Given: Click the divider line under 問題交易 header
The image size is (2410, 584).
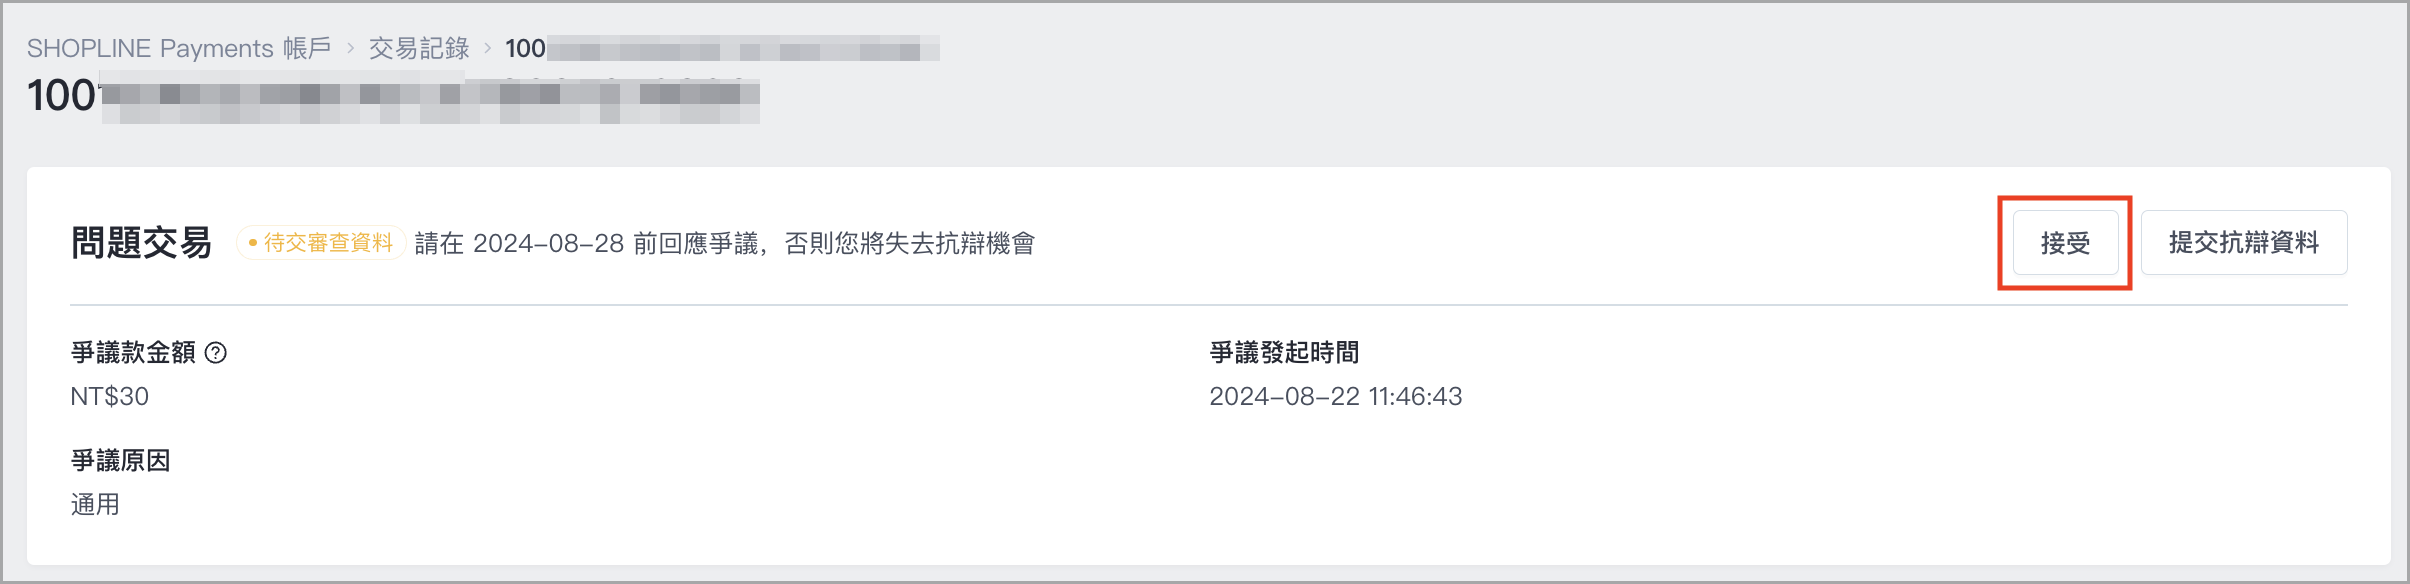Looking at the screenshot, I should tap(1209, 304).
